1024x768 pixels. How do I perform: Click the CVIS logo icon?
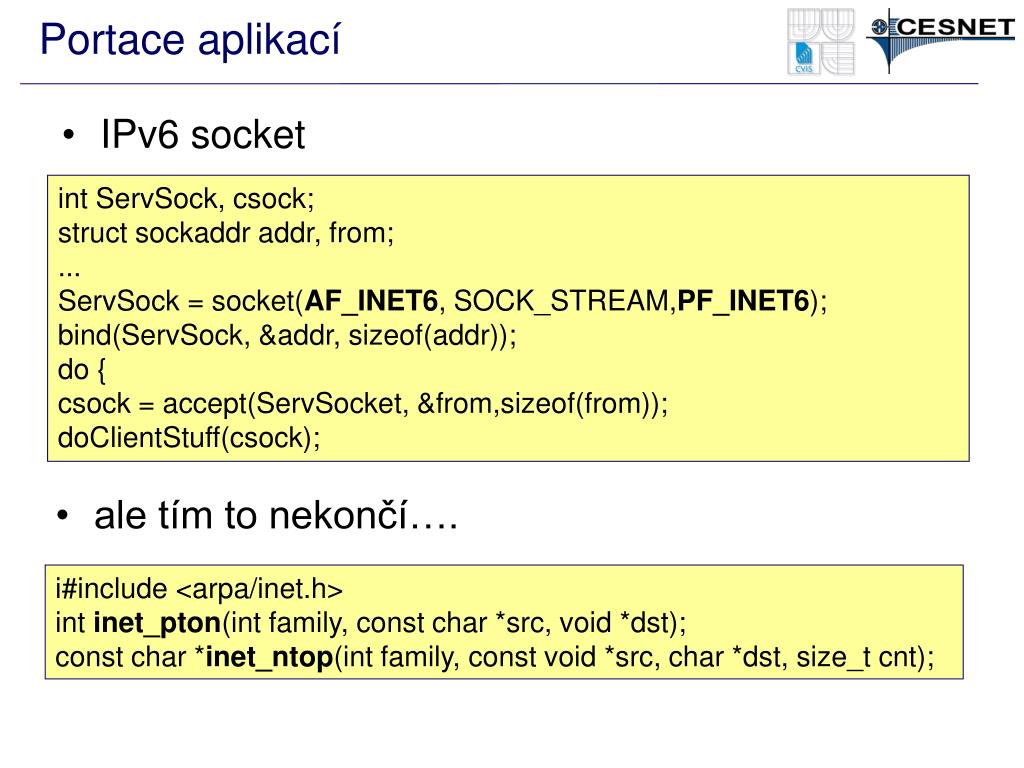coord(821,41)
